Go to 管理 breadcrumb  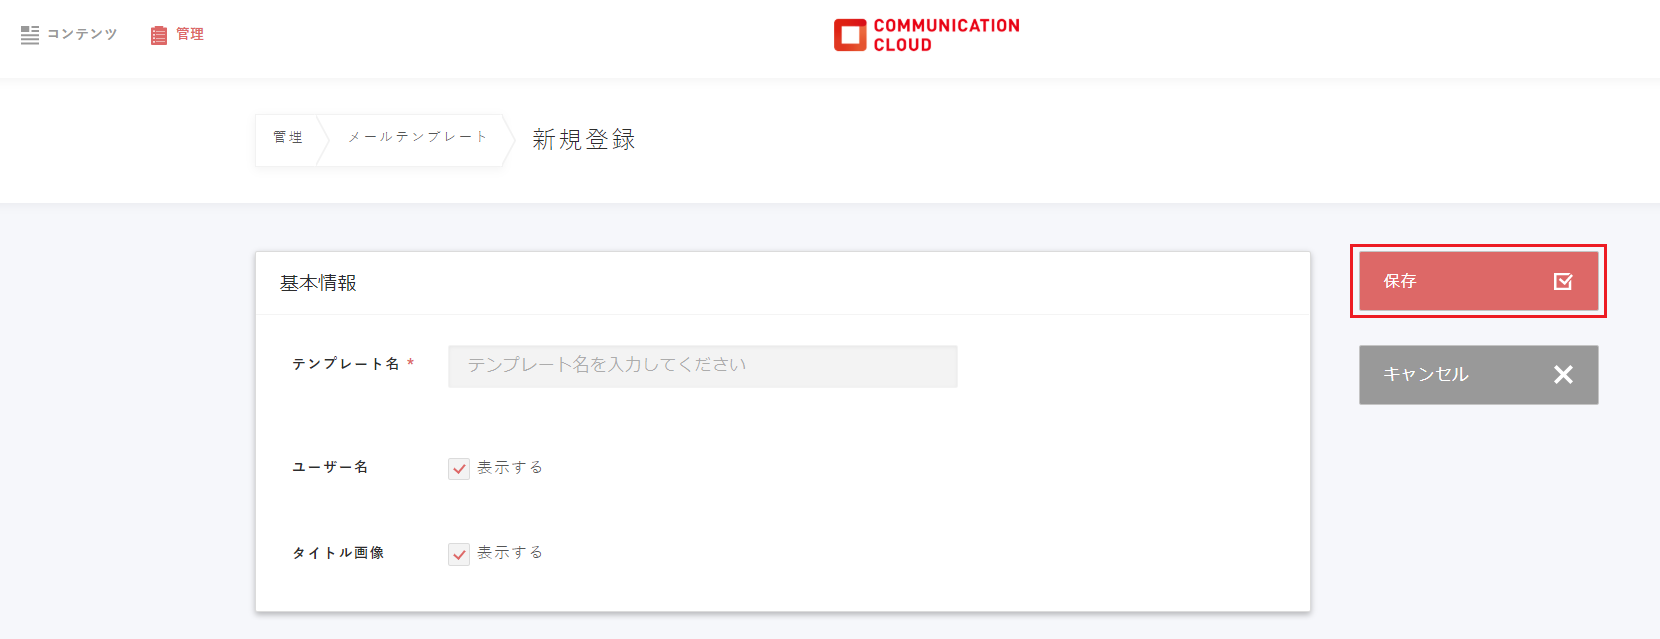click(x=288, y=138)
